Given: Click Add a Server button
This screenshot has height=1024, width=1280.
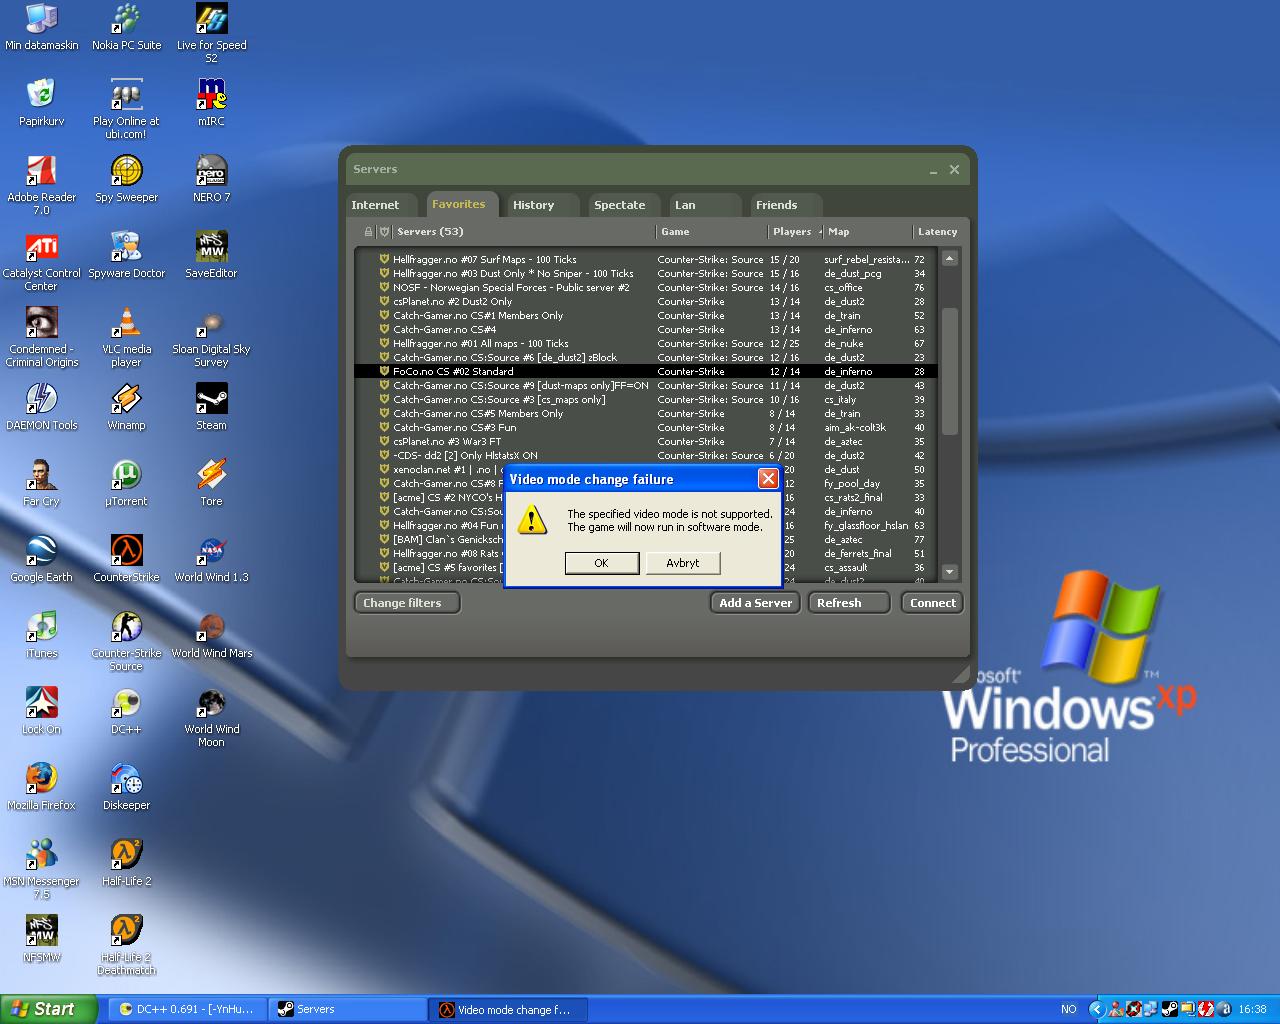Looking at the screenshot, I should (755, 603).
